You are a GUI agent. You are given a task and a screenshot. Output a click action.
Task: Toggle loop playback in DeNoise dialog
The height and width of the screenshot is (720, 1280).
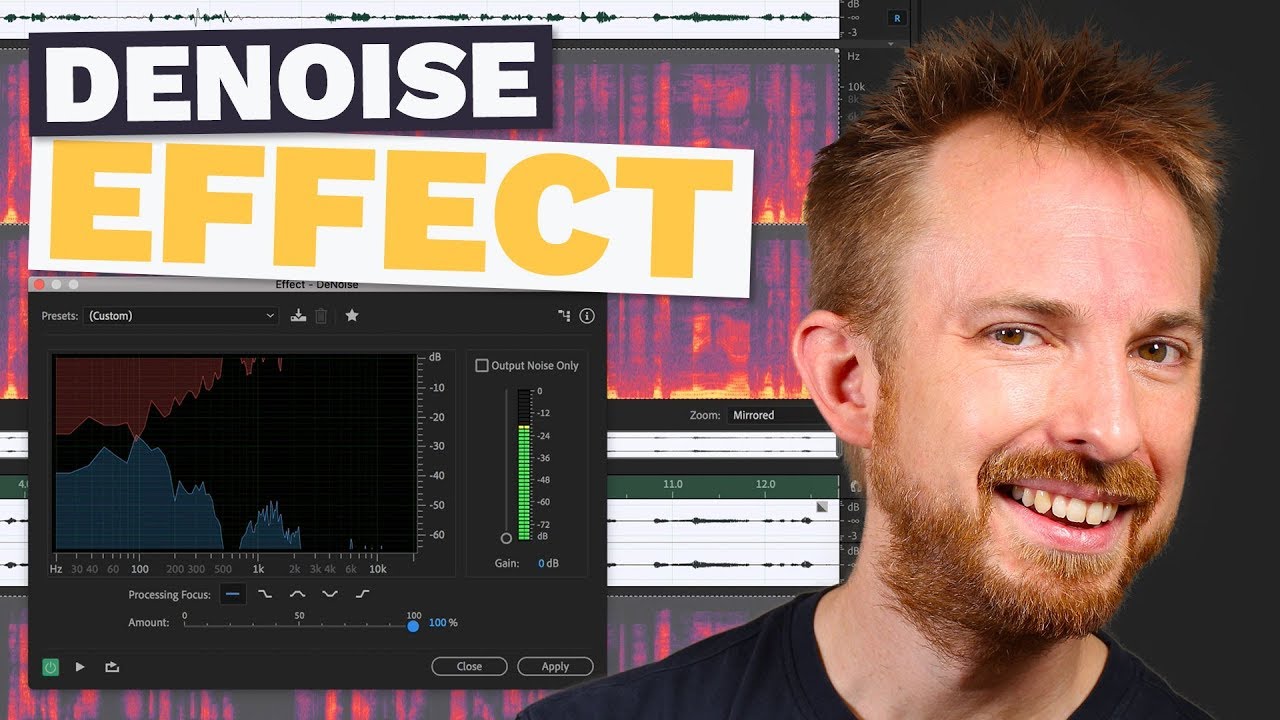coord(112,667)
